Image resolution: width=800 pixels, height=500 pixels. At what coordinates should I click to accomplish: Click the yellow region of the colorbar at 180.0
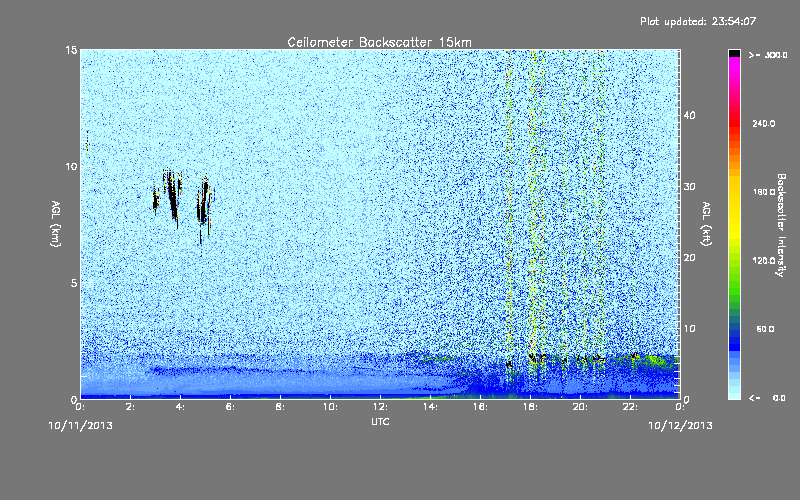pyautogui.click(x=734, y=192)
